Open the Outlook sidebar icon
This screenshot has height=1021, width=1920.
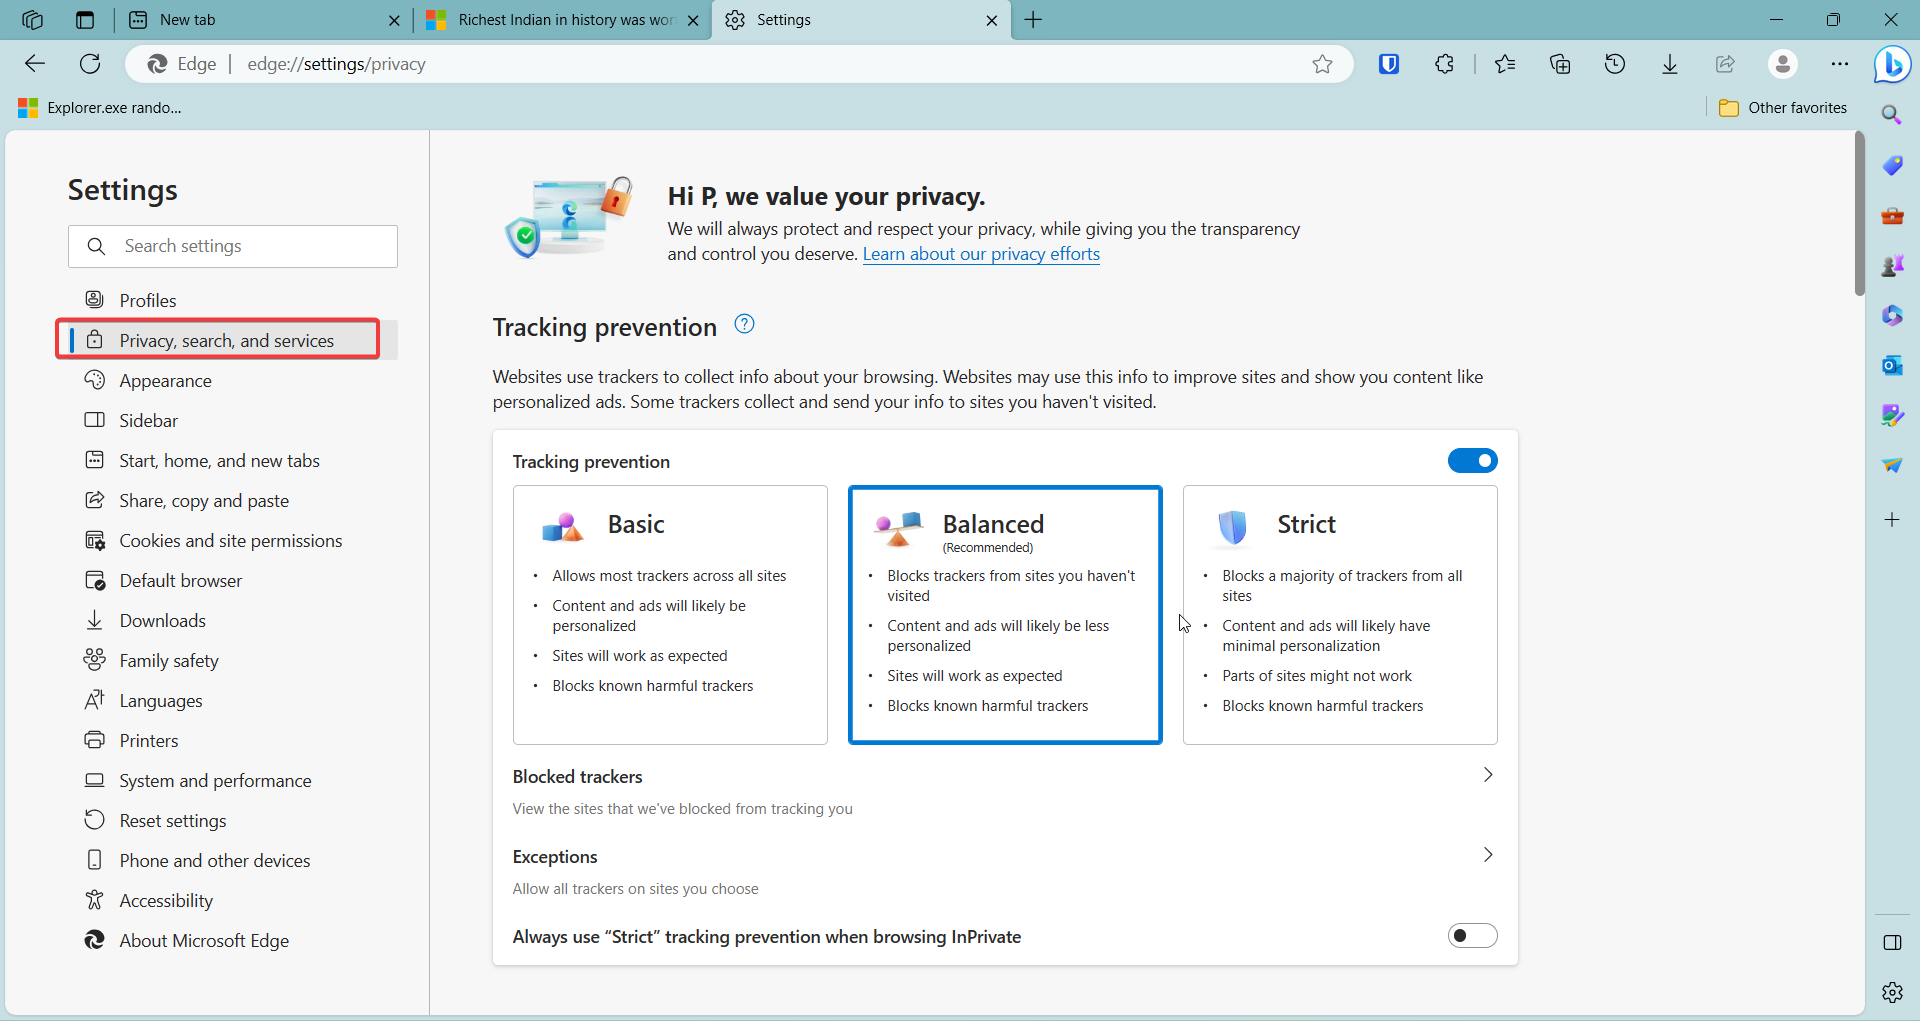(1892, 366)
